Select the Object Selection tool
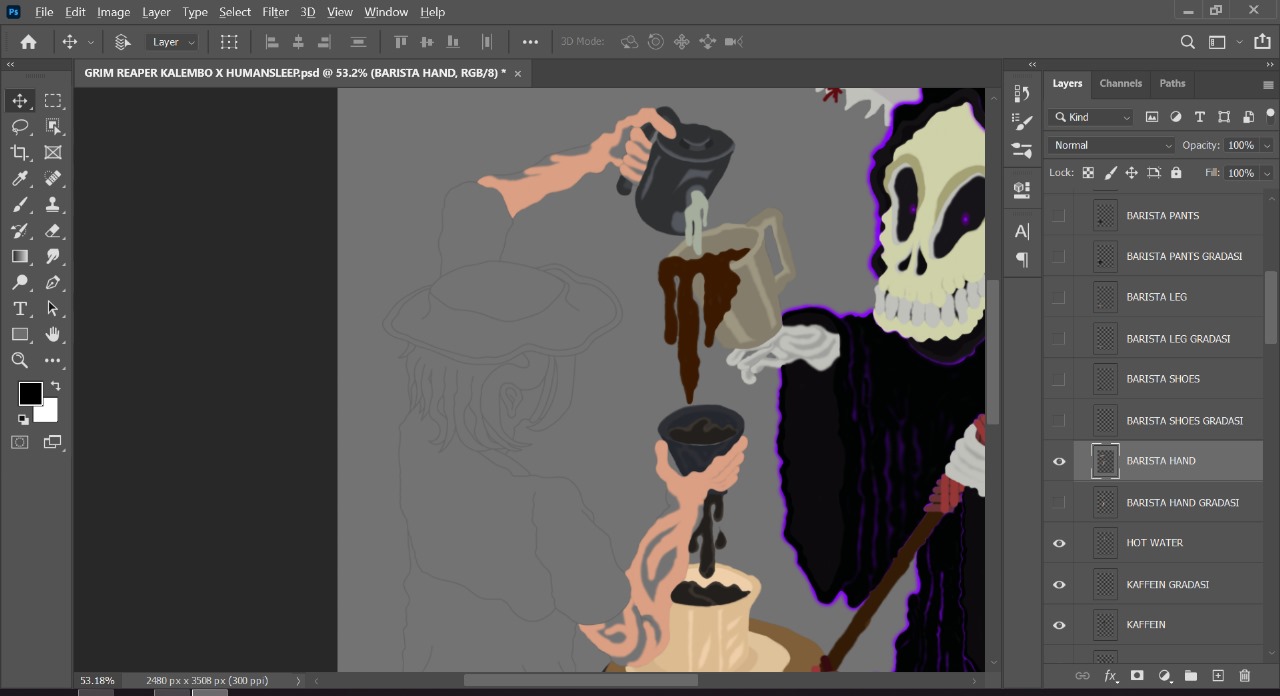Screen dimensions: 1280x696 pos(53,127)
